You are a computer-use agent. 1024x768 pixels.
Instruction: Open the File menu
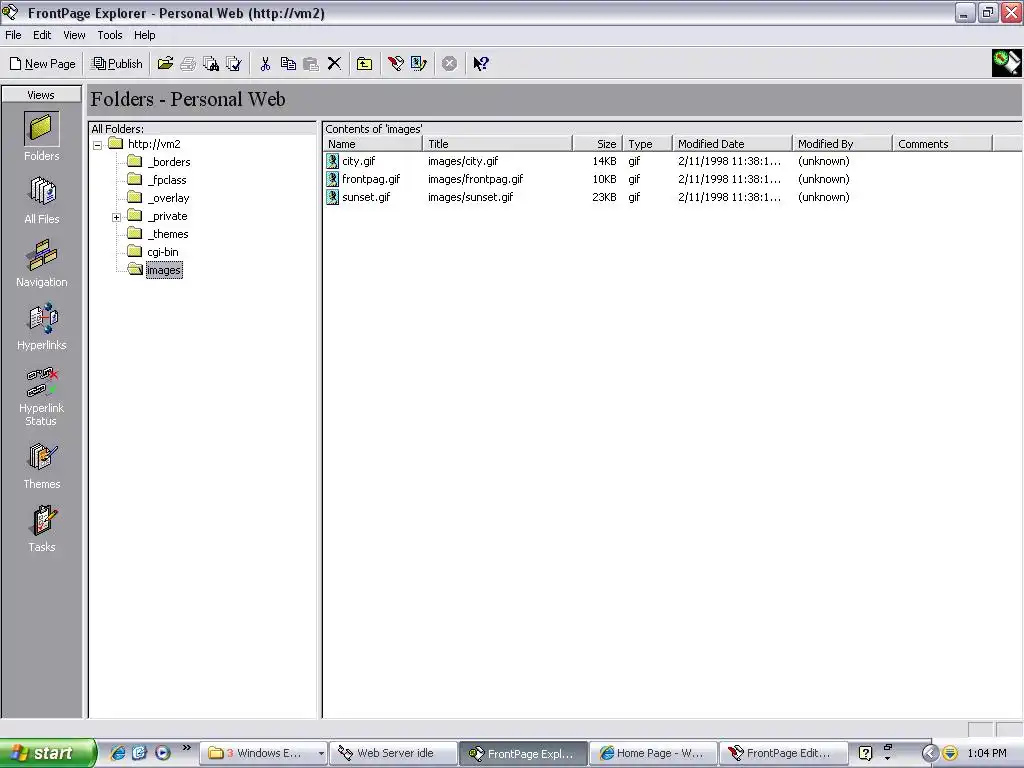click(x=13, y=35)
